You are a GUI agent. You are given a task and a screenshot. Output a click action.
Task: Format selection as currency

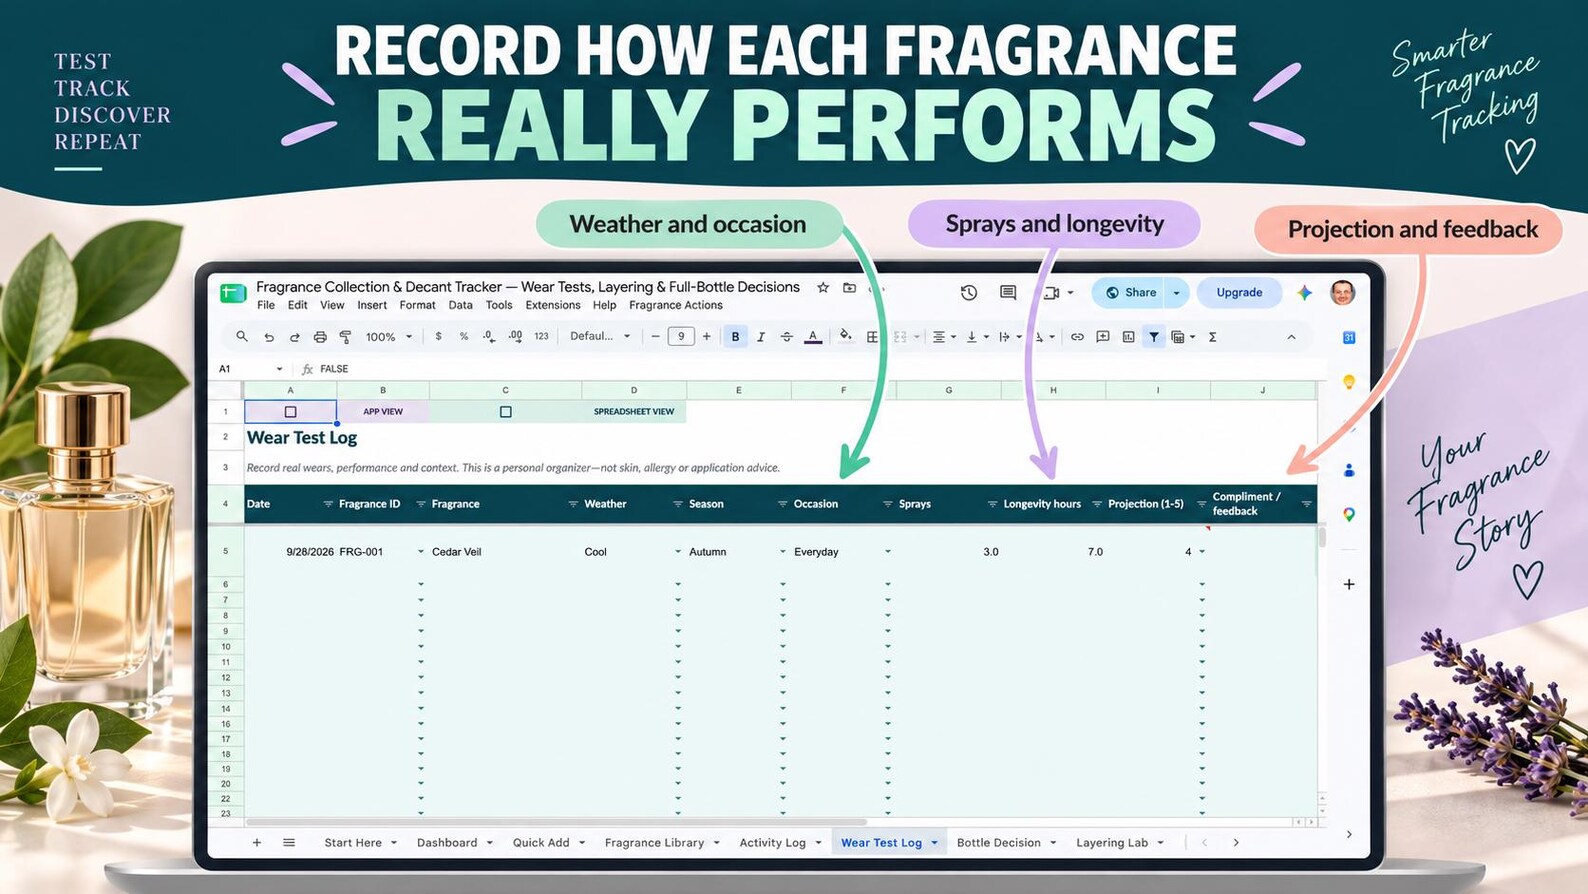(438, 337)
